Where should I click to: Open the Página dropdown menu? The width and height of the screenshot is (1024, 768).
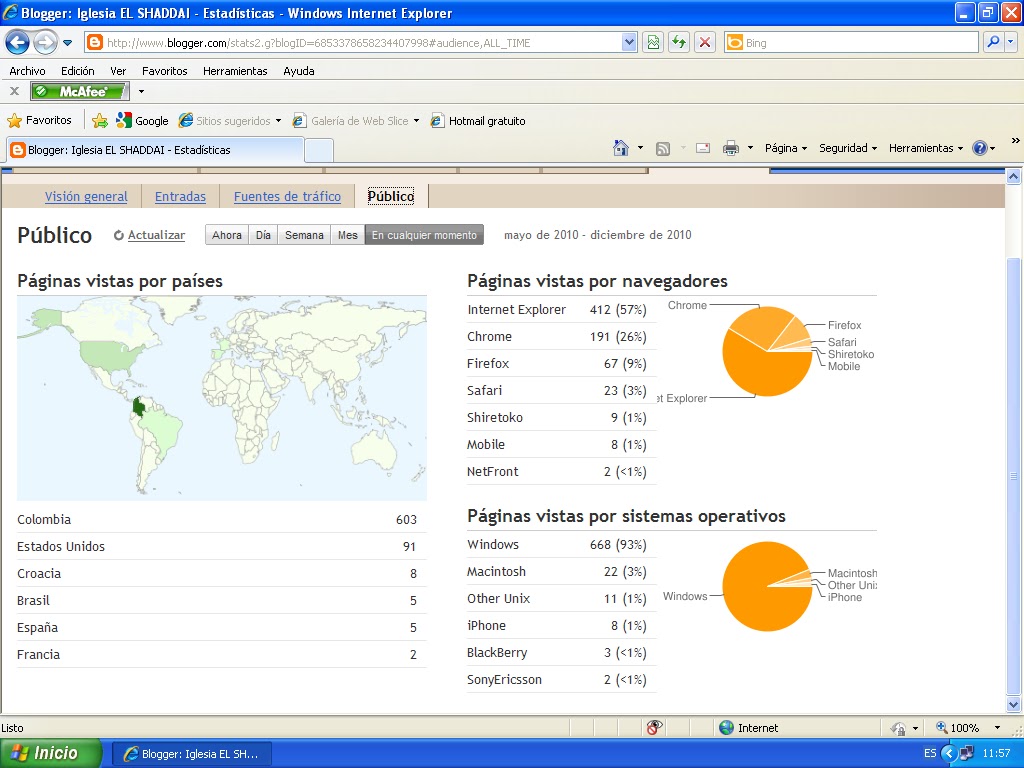(786, 148)
